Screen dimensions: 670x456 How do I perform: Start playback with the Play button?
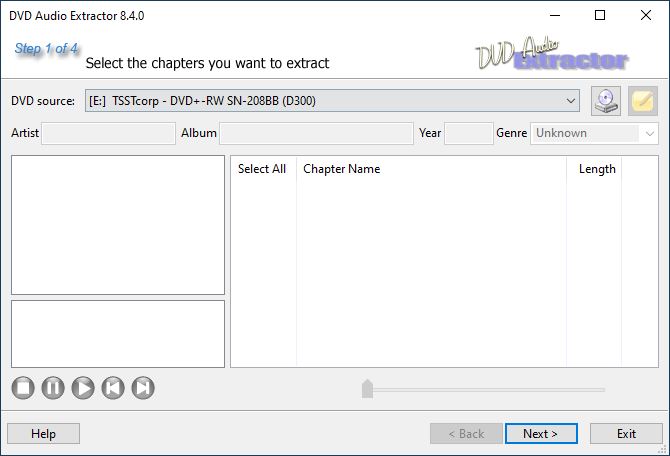(83, 388)
